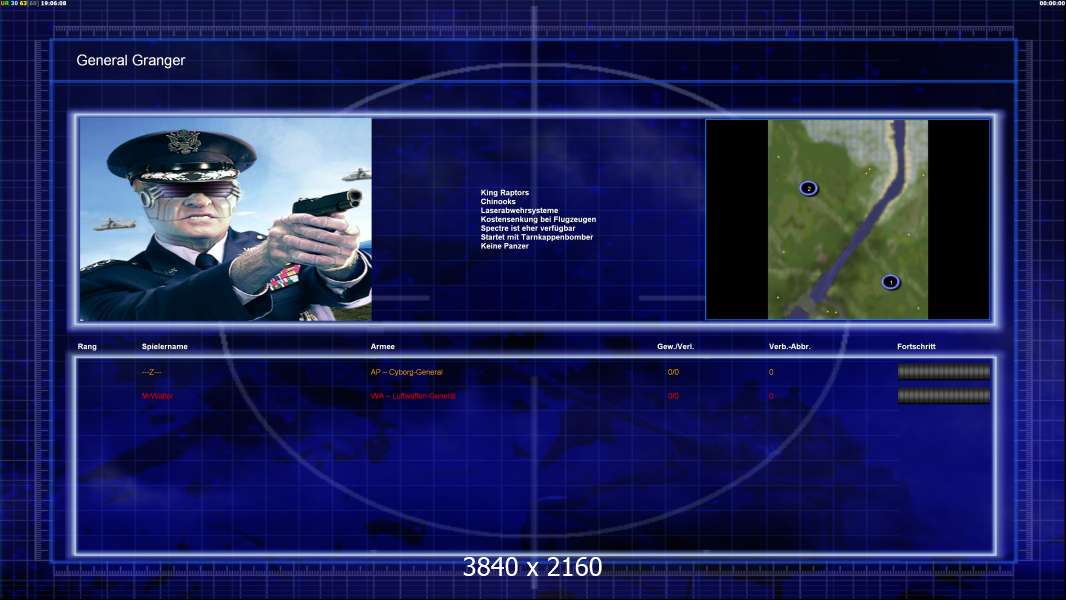Screen dimensions: 1066x600
Task: Click the player name '---Z---'
Action: pyautogui.click(x=152, y=372)
